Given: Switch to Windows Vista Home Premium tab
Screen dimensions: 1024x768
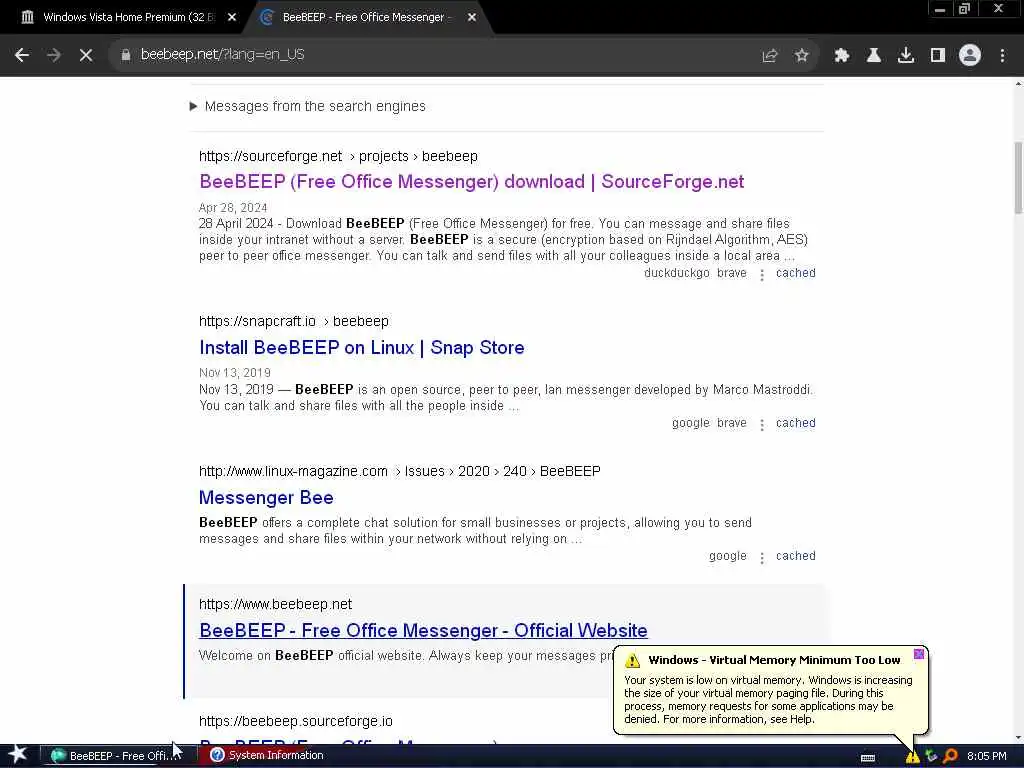Looking at the screenshot, I should pyautogui.click(x=129, y=18).
